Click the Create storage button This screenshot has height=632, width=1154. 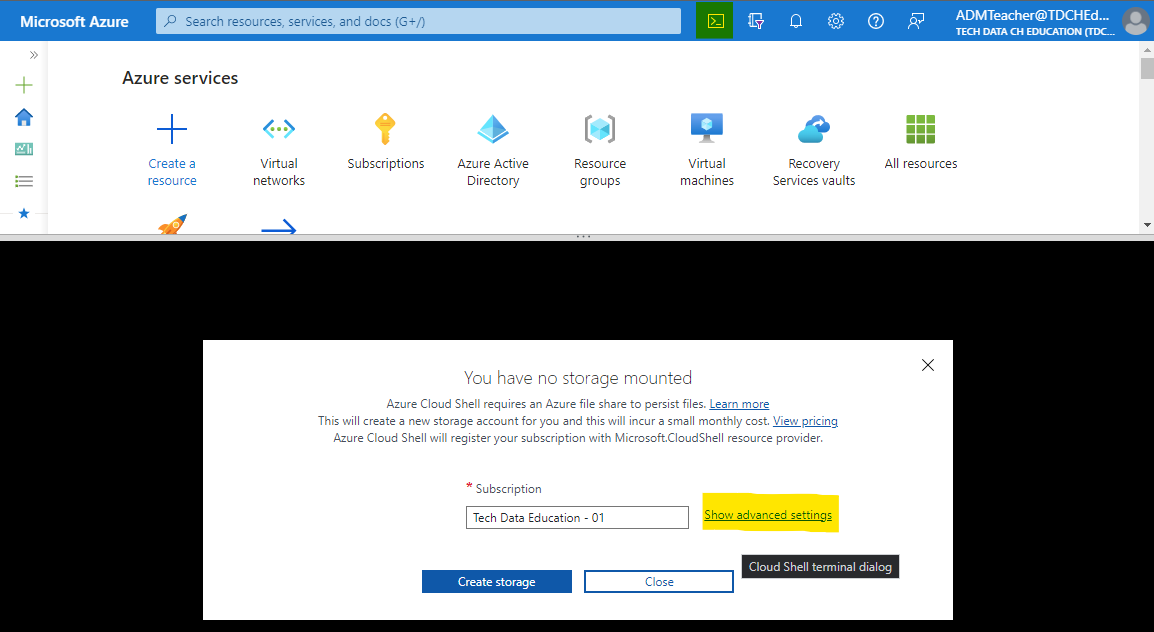497,582
